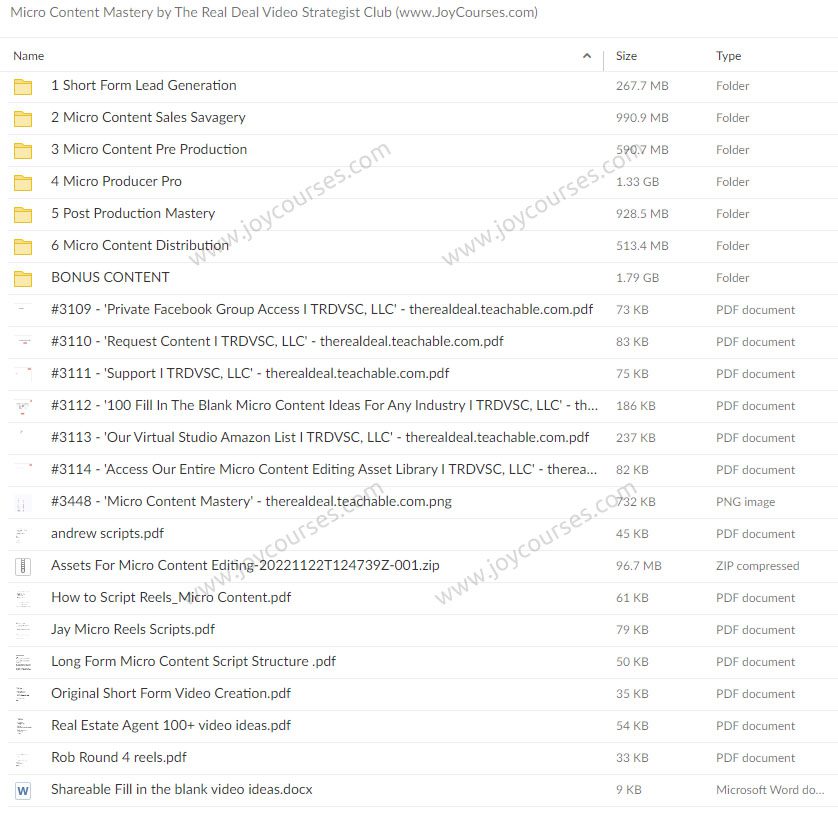Image resolution: width=838 pixels, height=817 pixels.
Task: Select the PDF thumbnail for #3112 Fill In The Blank ideas
Action: coord(23,407)
